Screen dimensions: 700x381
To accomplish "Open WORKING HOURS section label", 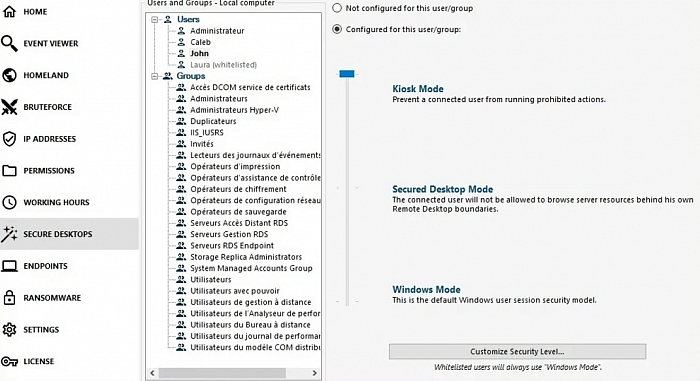I will 56,202.
